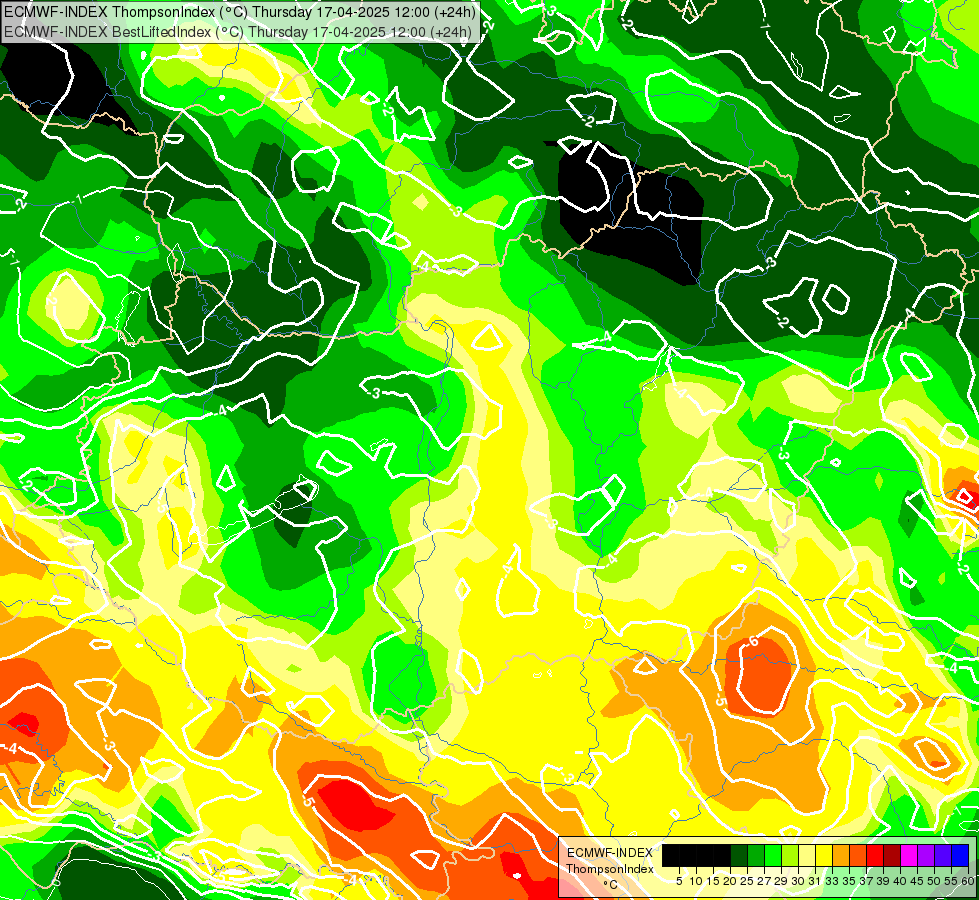Click legend tick value 15

(713, 881)
